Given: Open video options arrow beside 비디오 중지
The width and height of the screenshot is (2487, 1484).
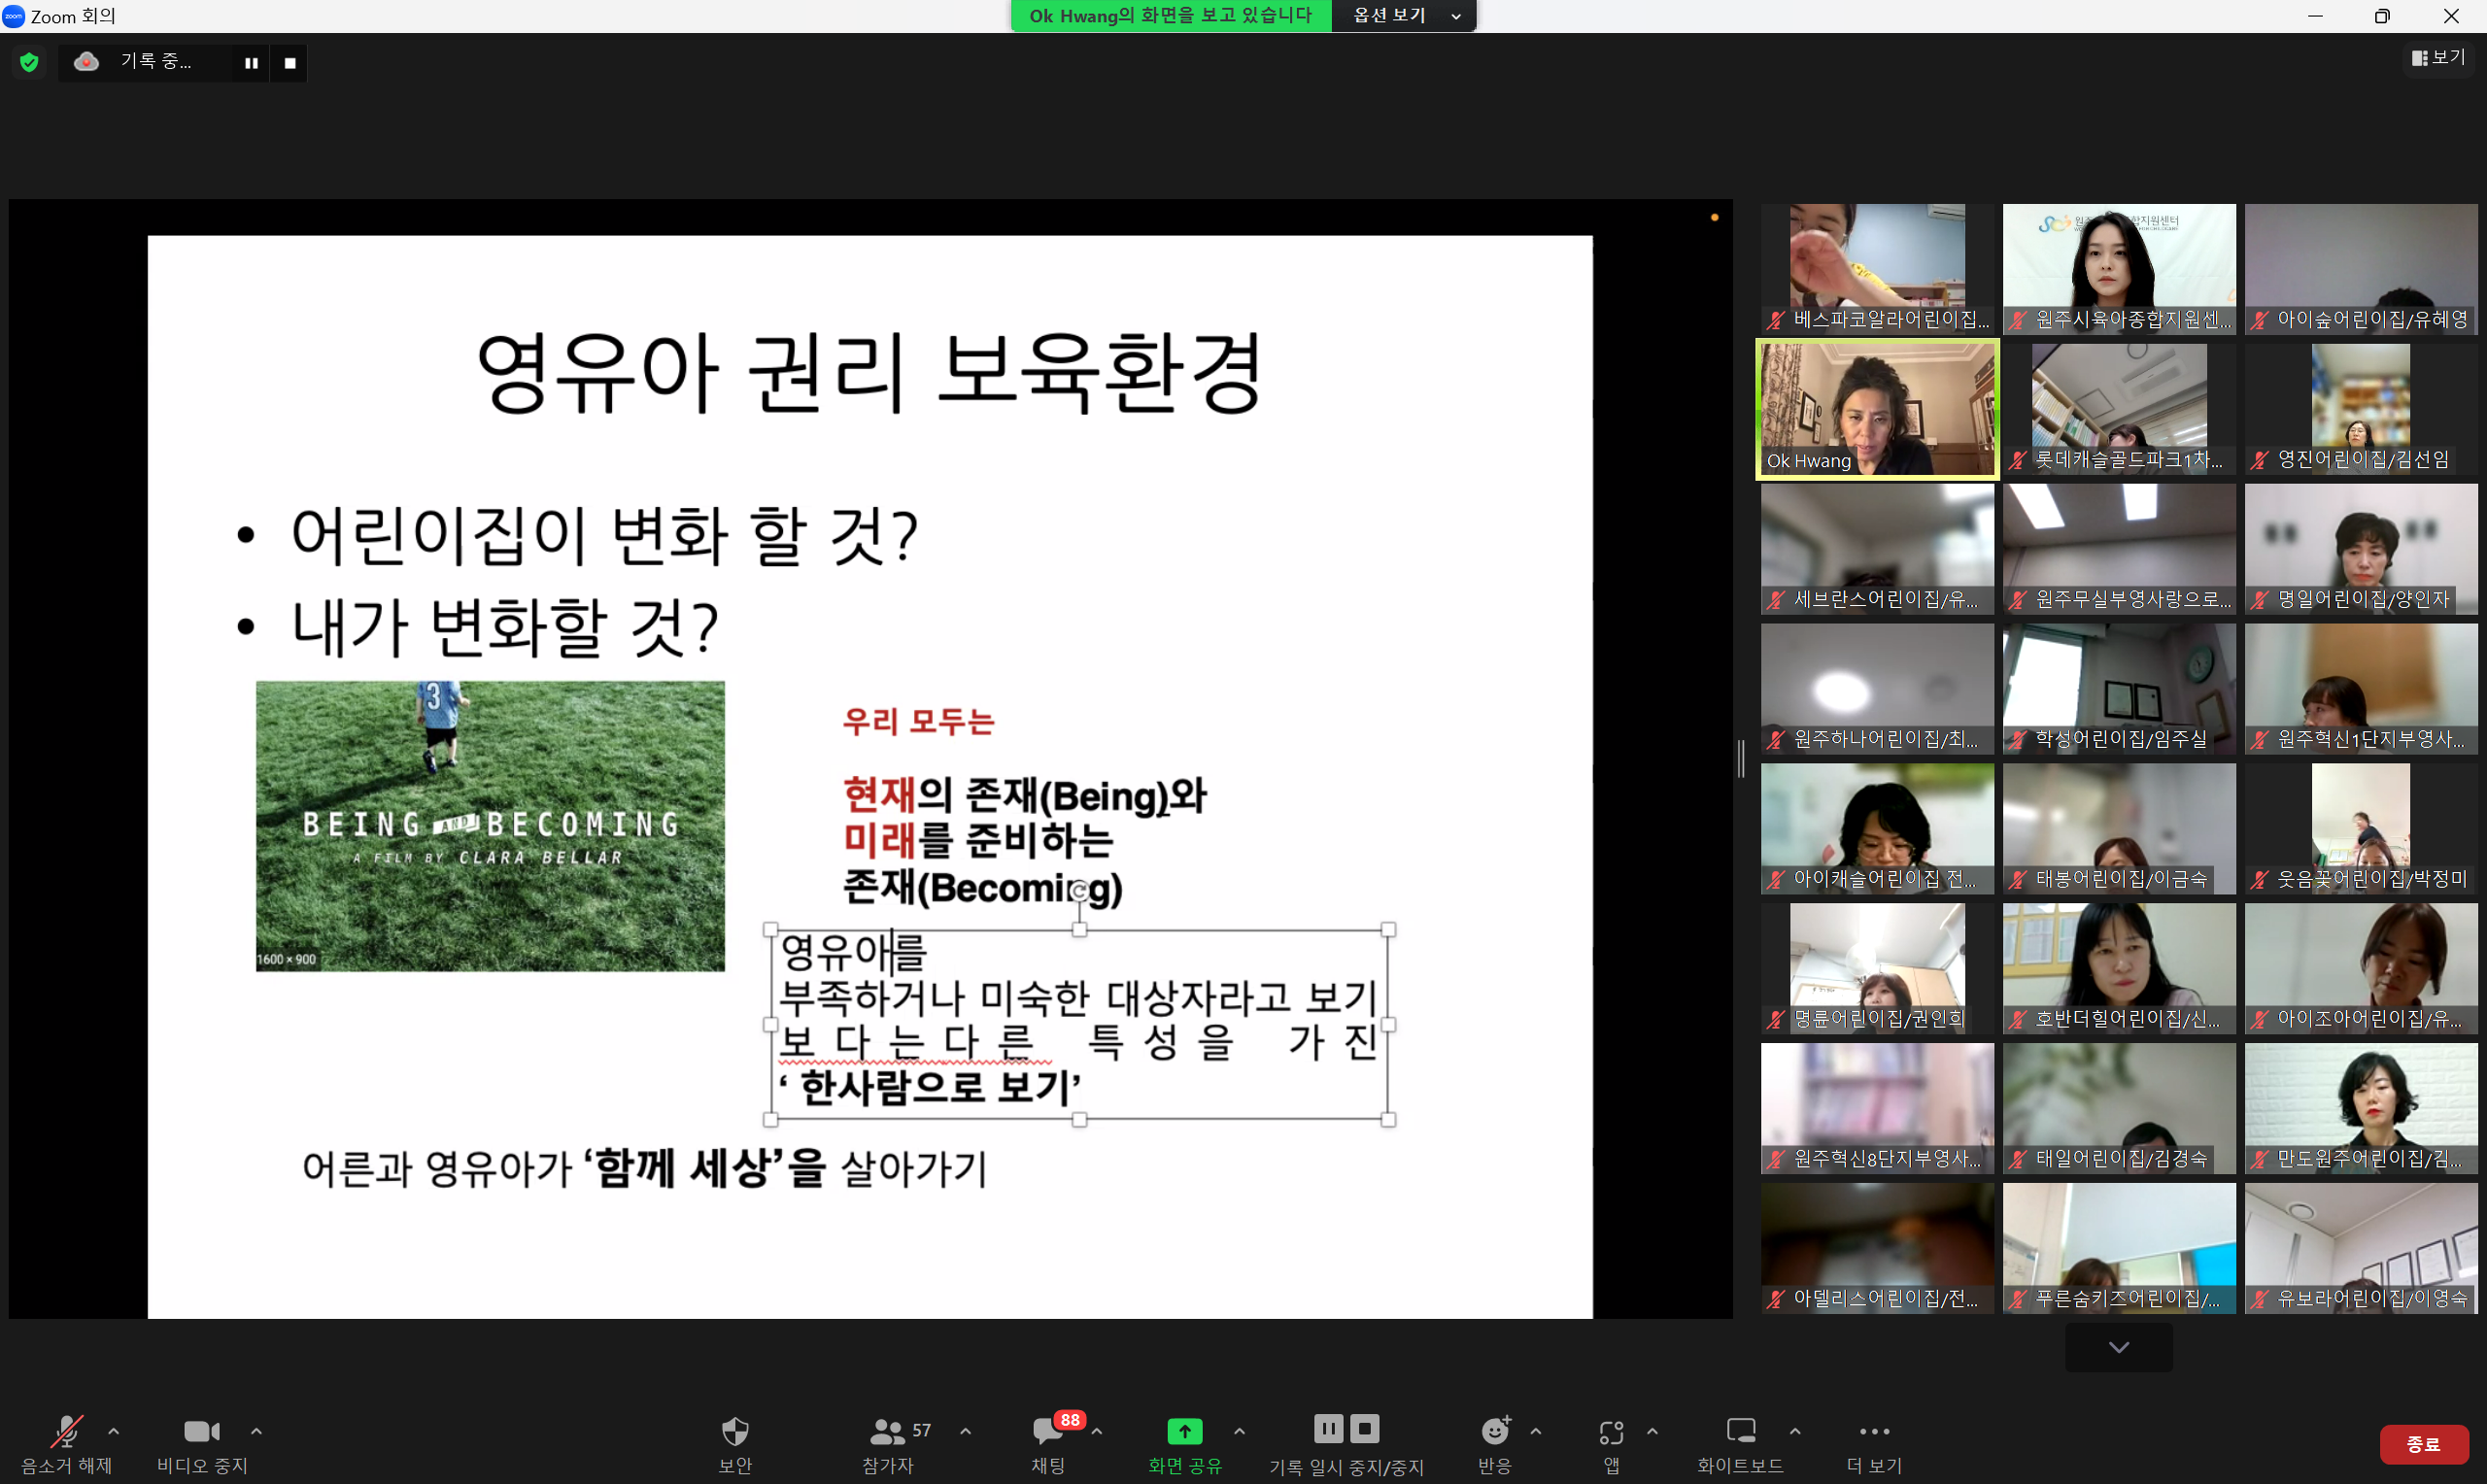Looking at the screenshot, I should [256, 1431].
